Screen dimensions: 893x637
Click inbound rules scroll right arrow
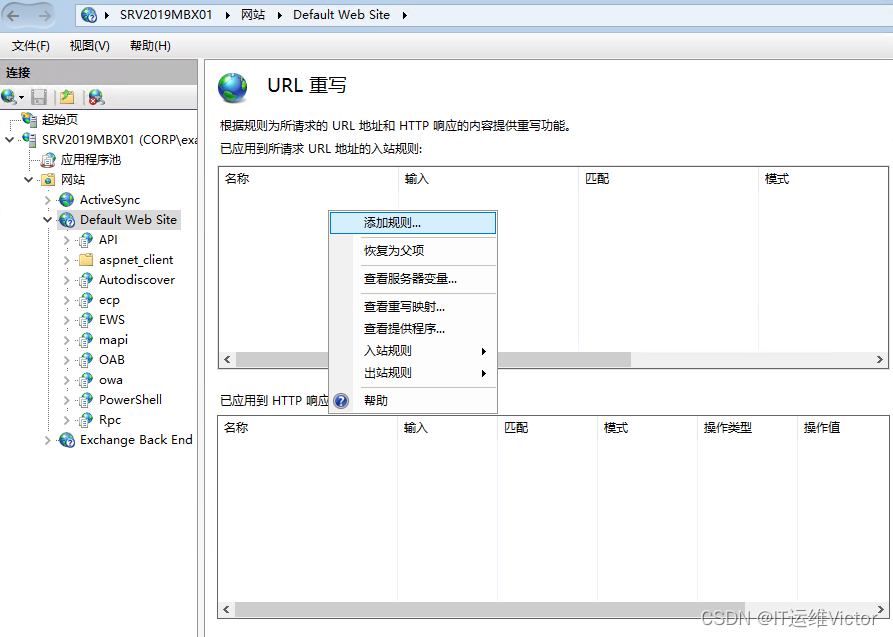[x=879, y=360]
